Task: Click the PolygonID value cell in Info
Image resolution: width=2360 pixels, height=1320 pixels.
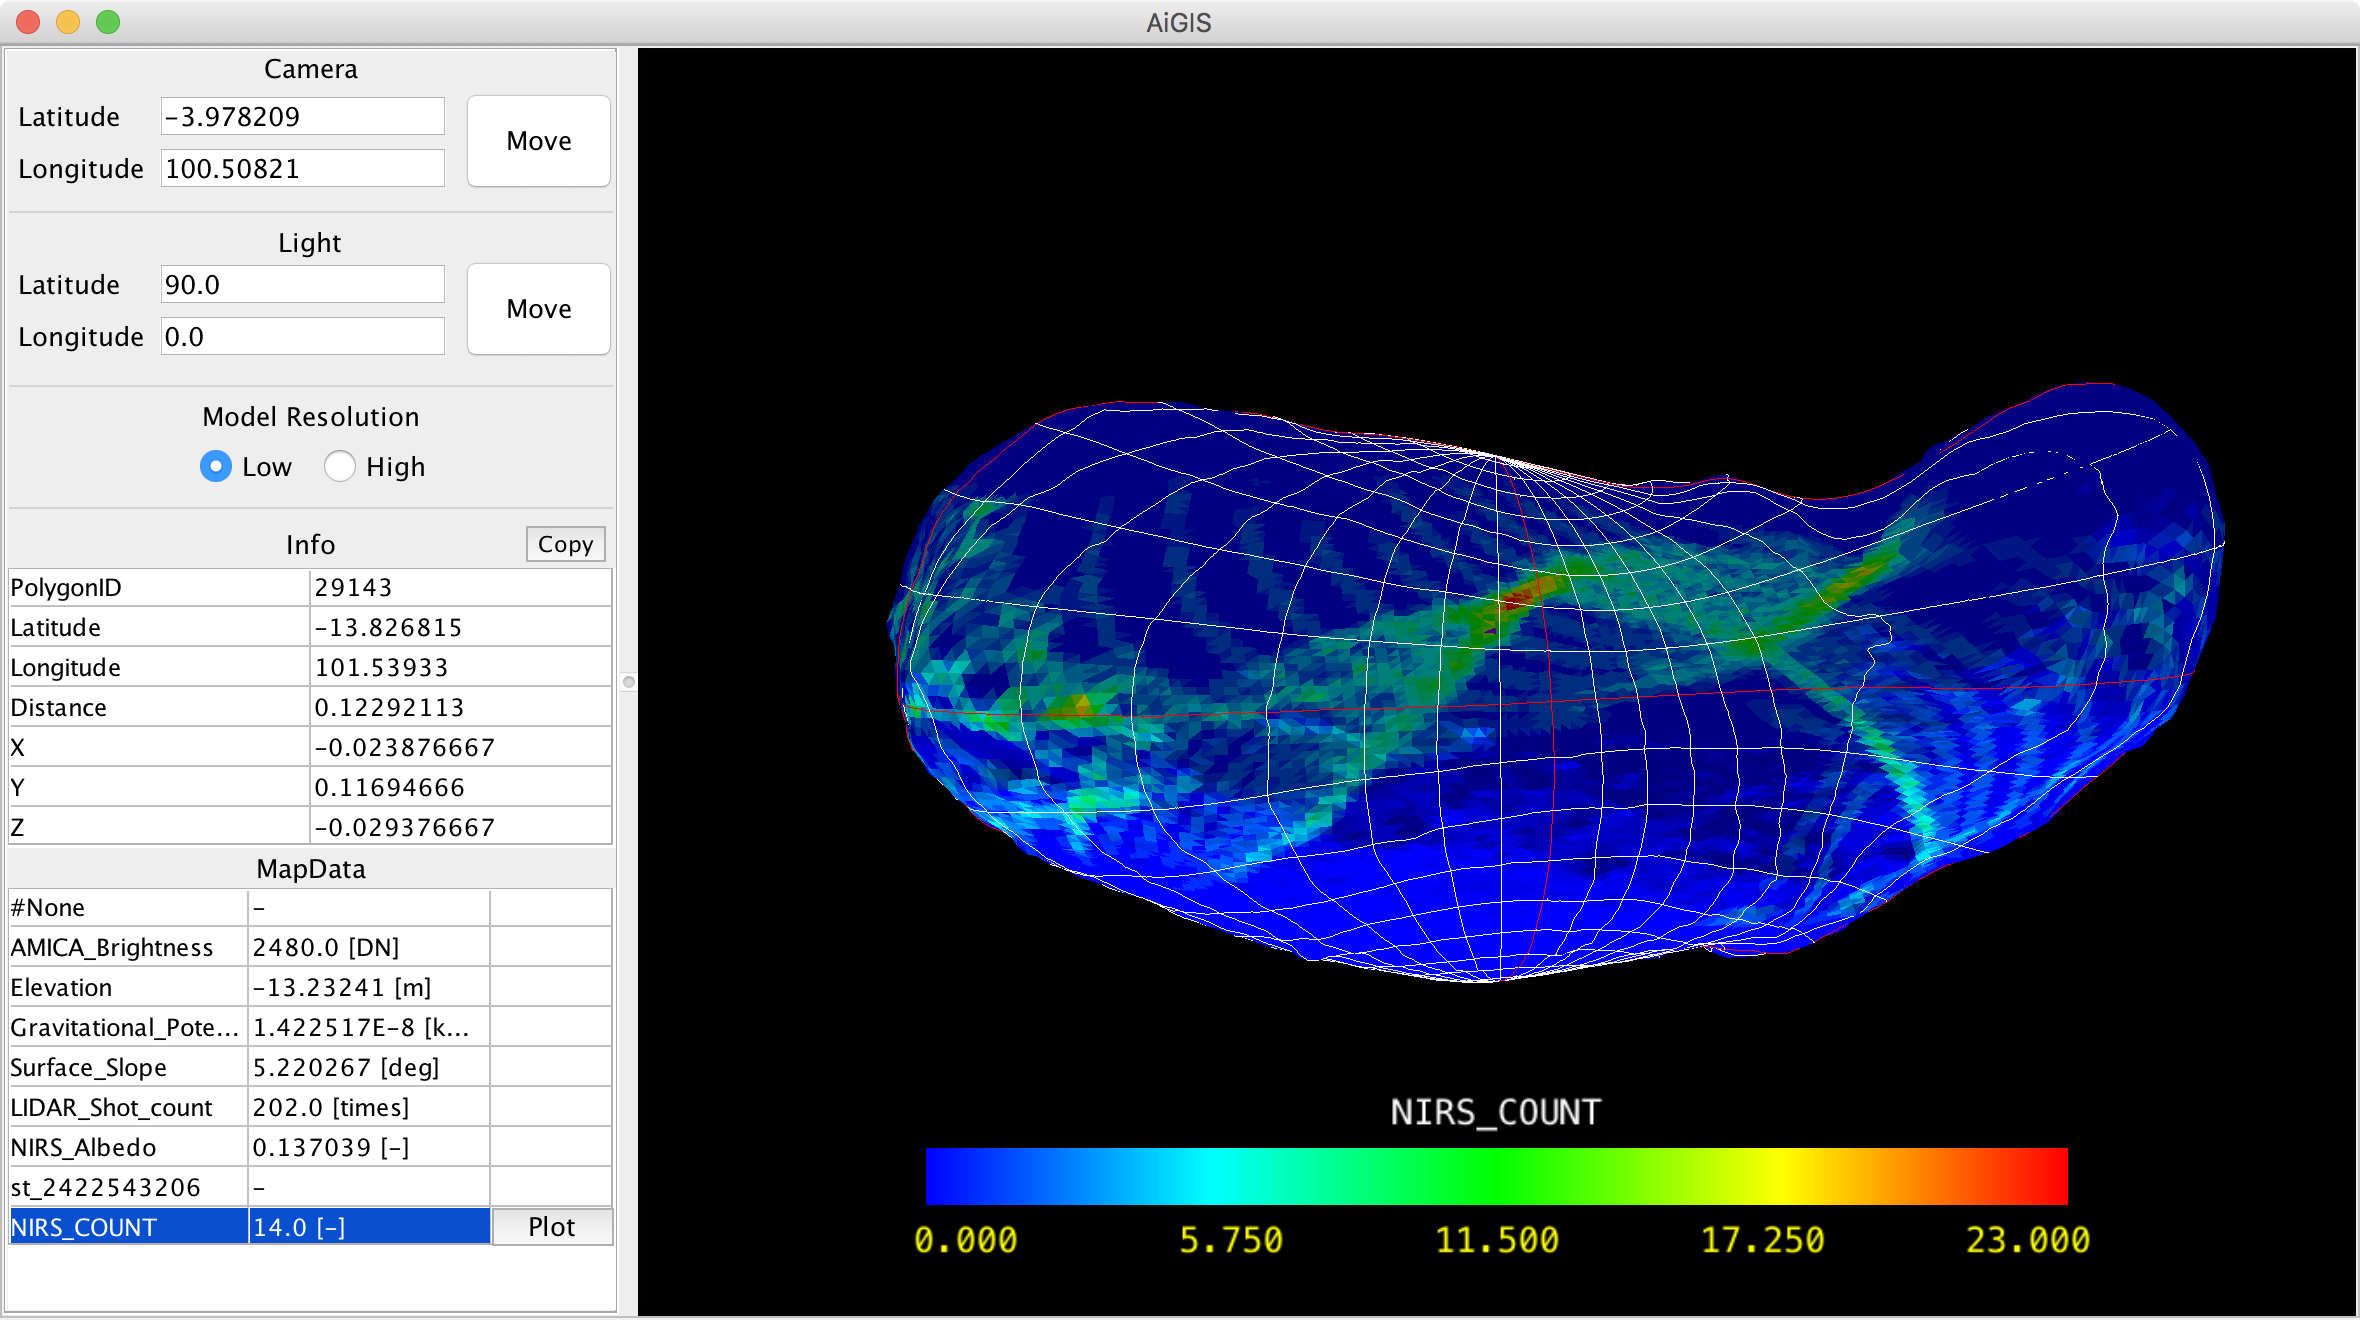Action: pyautogui.click(x=460, y=588)
